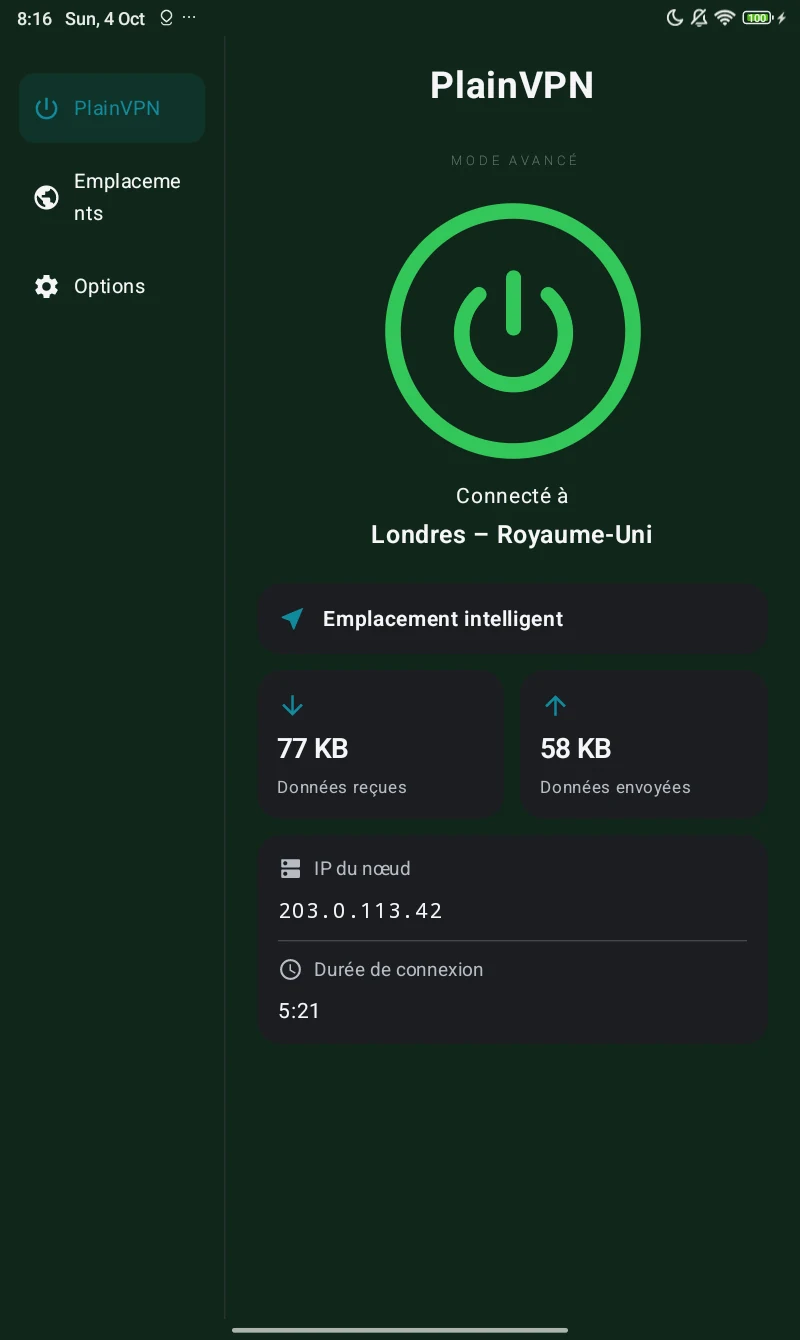Click the three-dot icon in status bar
Viewport: 800px width, 1340px height.
point(189,19)
